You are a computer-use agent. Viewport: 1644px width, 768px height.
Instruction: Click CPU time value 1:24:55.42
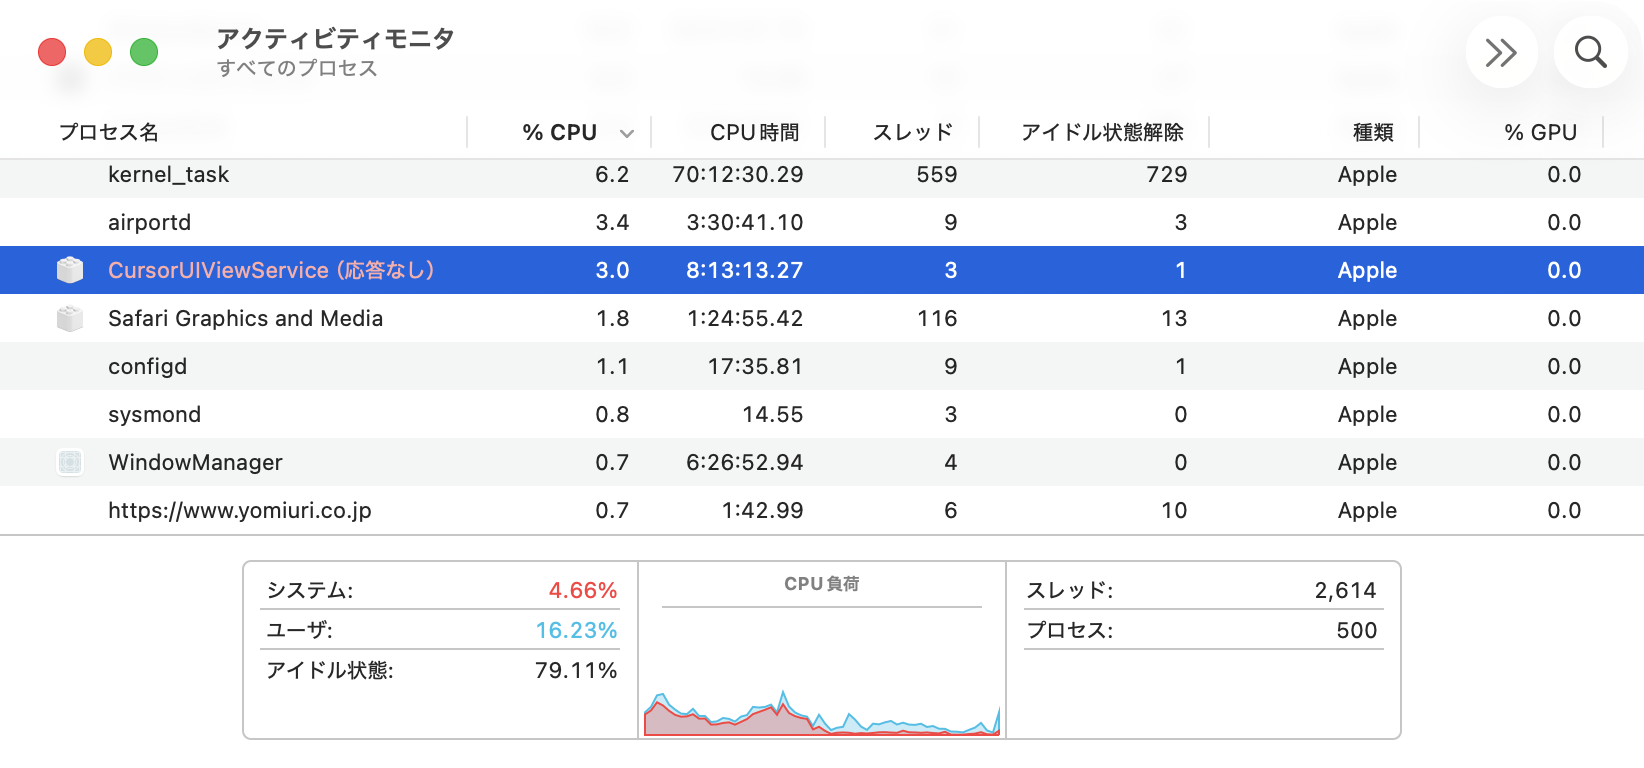pyautogui.click(x=745, y=318)
